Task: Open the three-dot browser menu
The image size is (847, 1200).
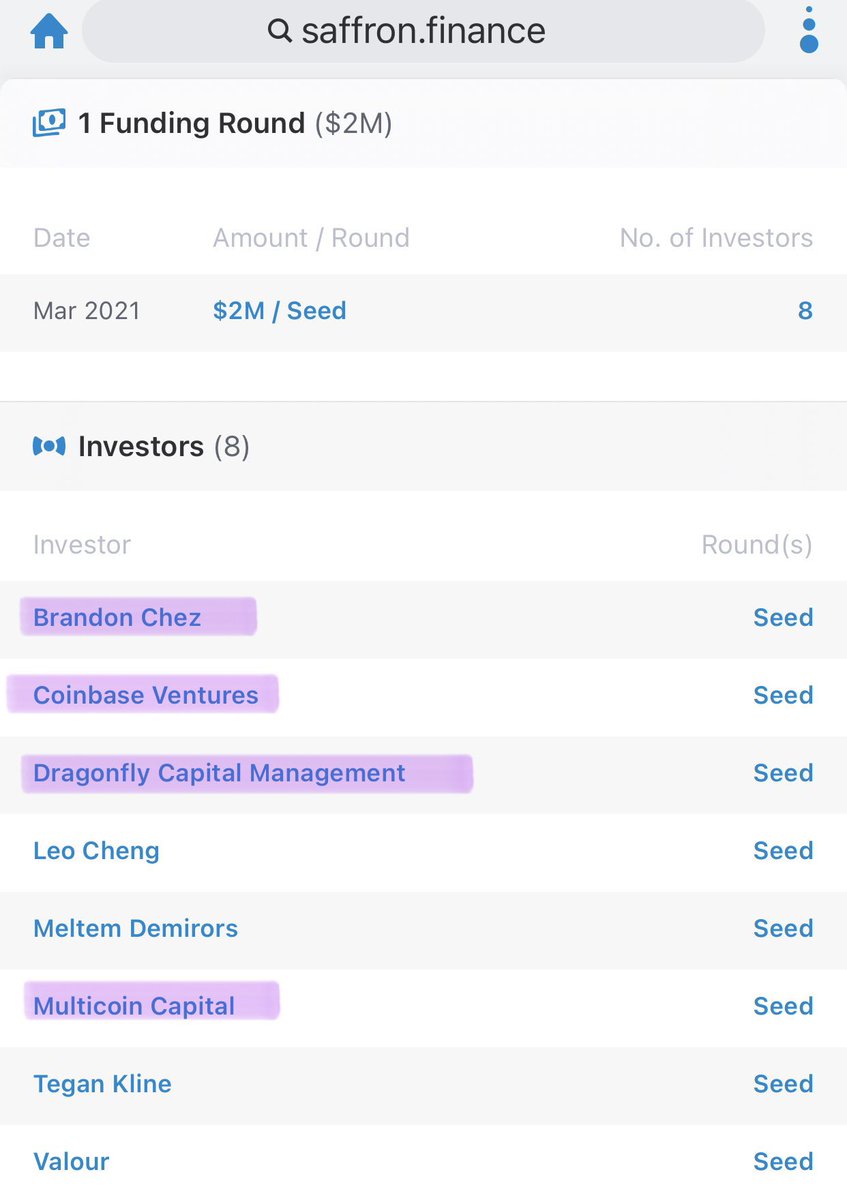Action: click(x=809, y=30)
